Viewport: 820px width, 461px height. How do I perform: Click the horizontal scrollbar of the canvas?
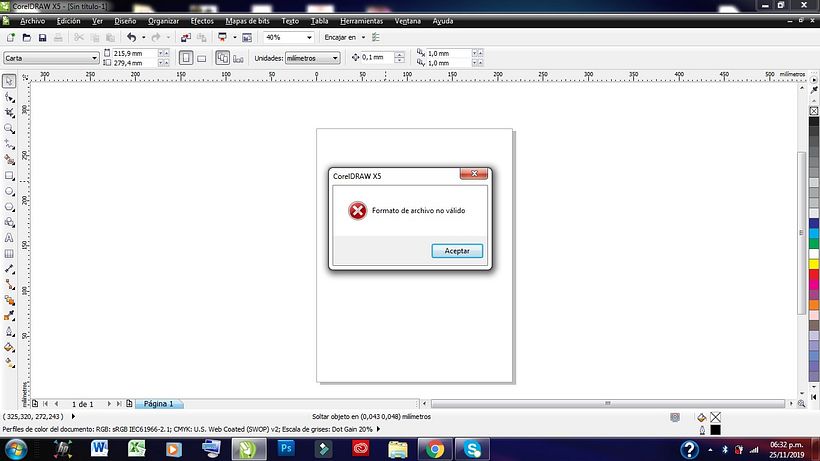click(608, 404)
